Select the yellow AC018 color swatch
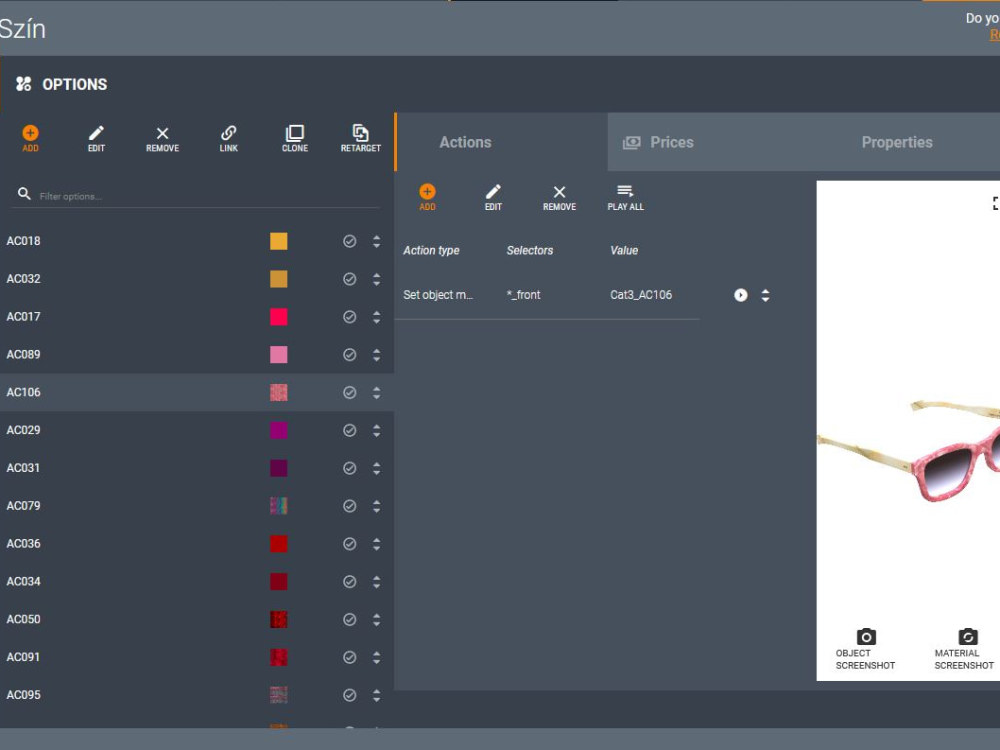Screen dimensions: 1000x750 (x=279, y=241)
